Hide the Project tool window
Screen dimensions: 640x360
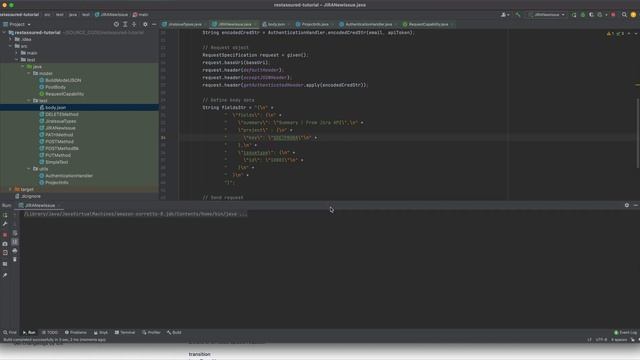tap(154, 24)
